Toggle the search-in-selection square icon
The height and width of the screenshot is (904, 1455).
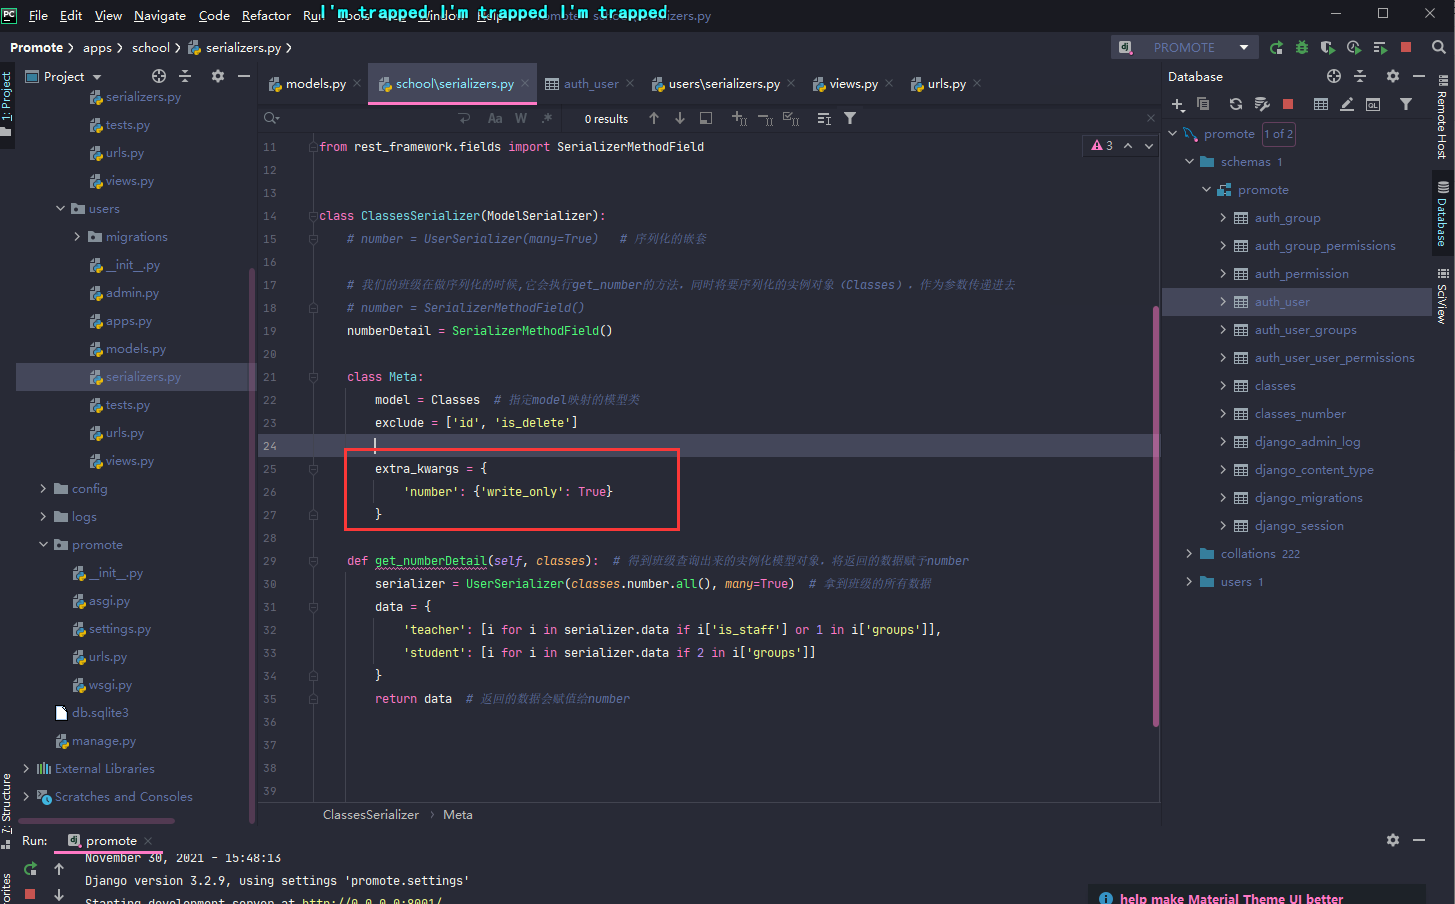coord(706,118)
